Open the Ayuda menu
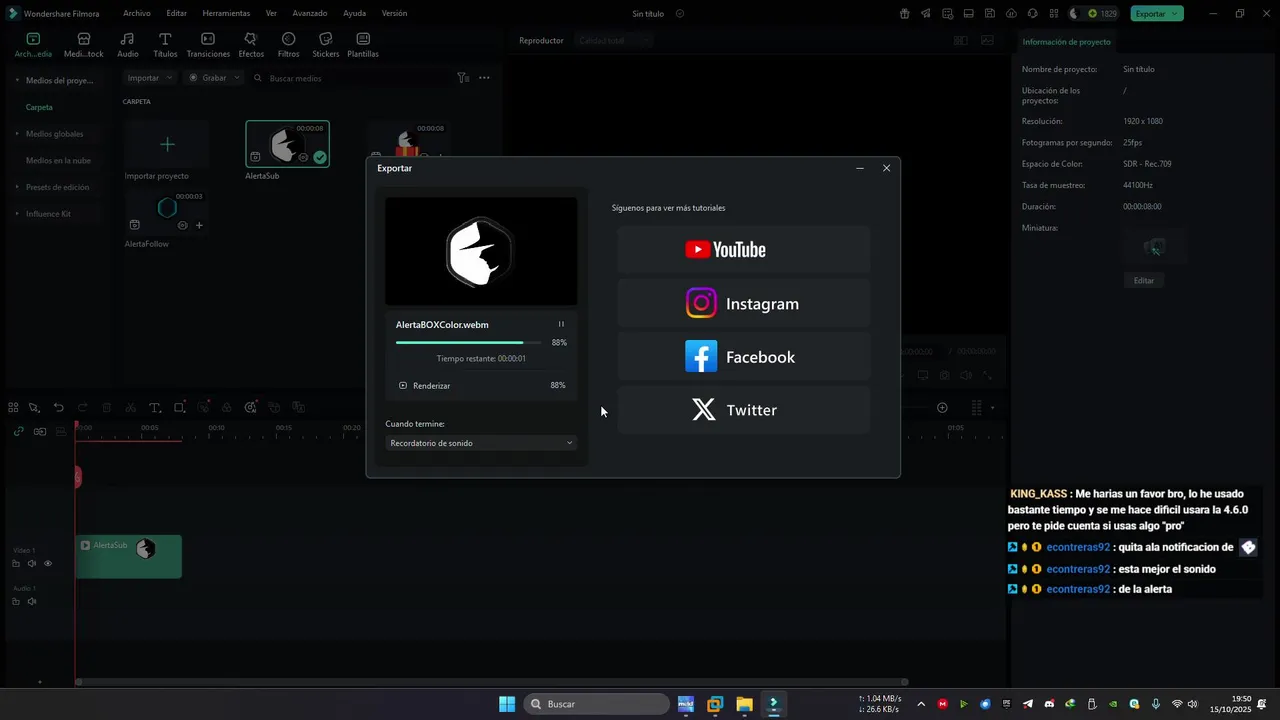 point(354,13)
